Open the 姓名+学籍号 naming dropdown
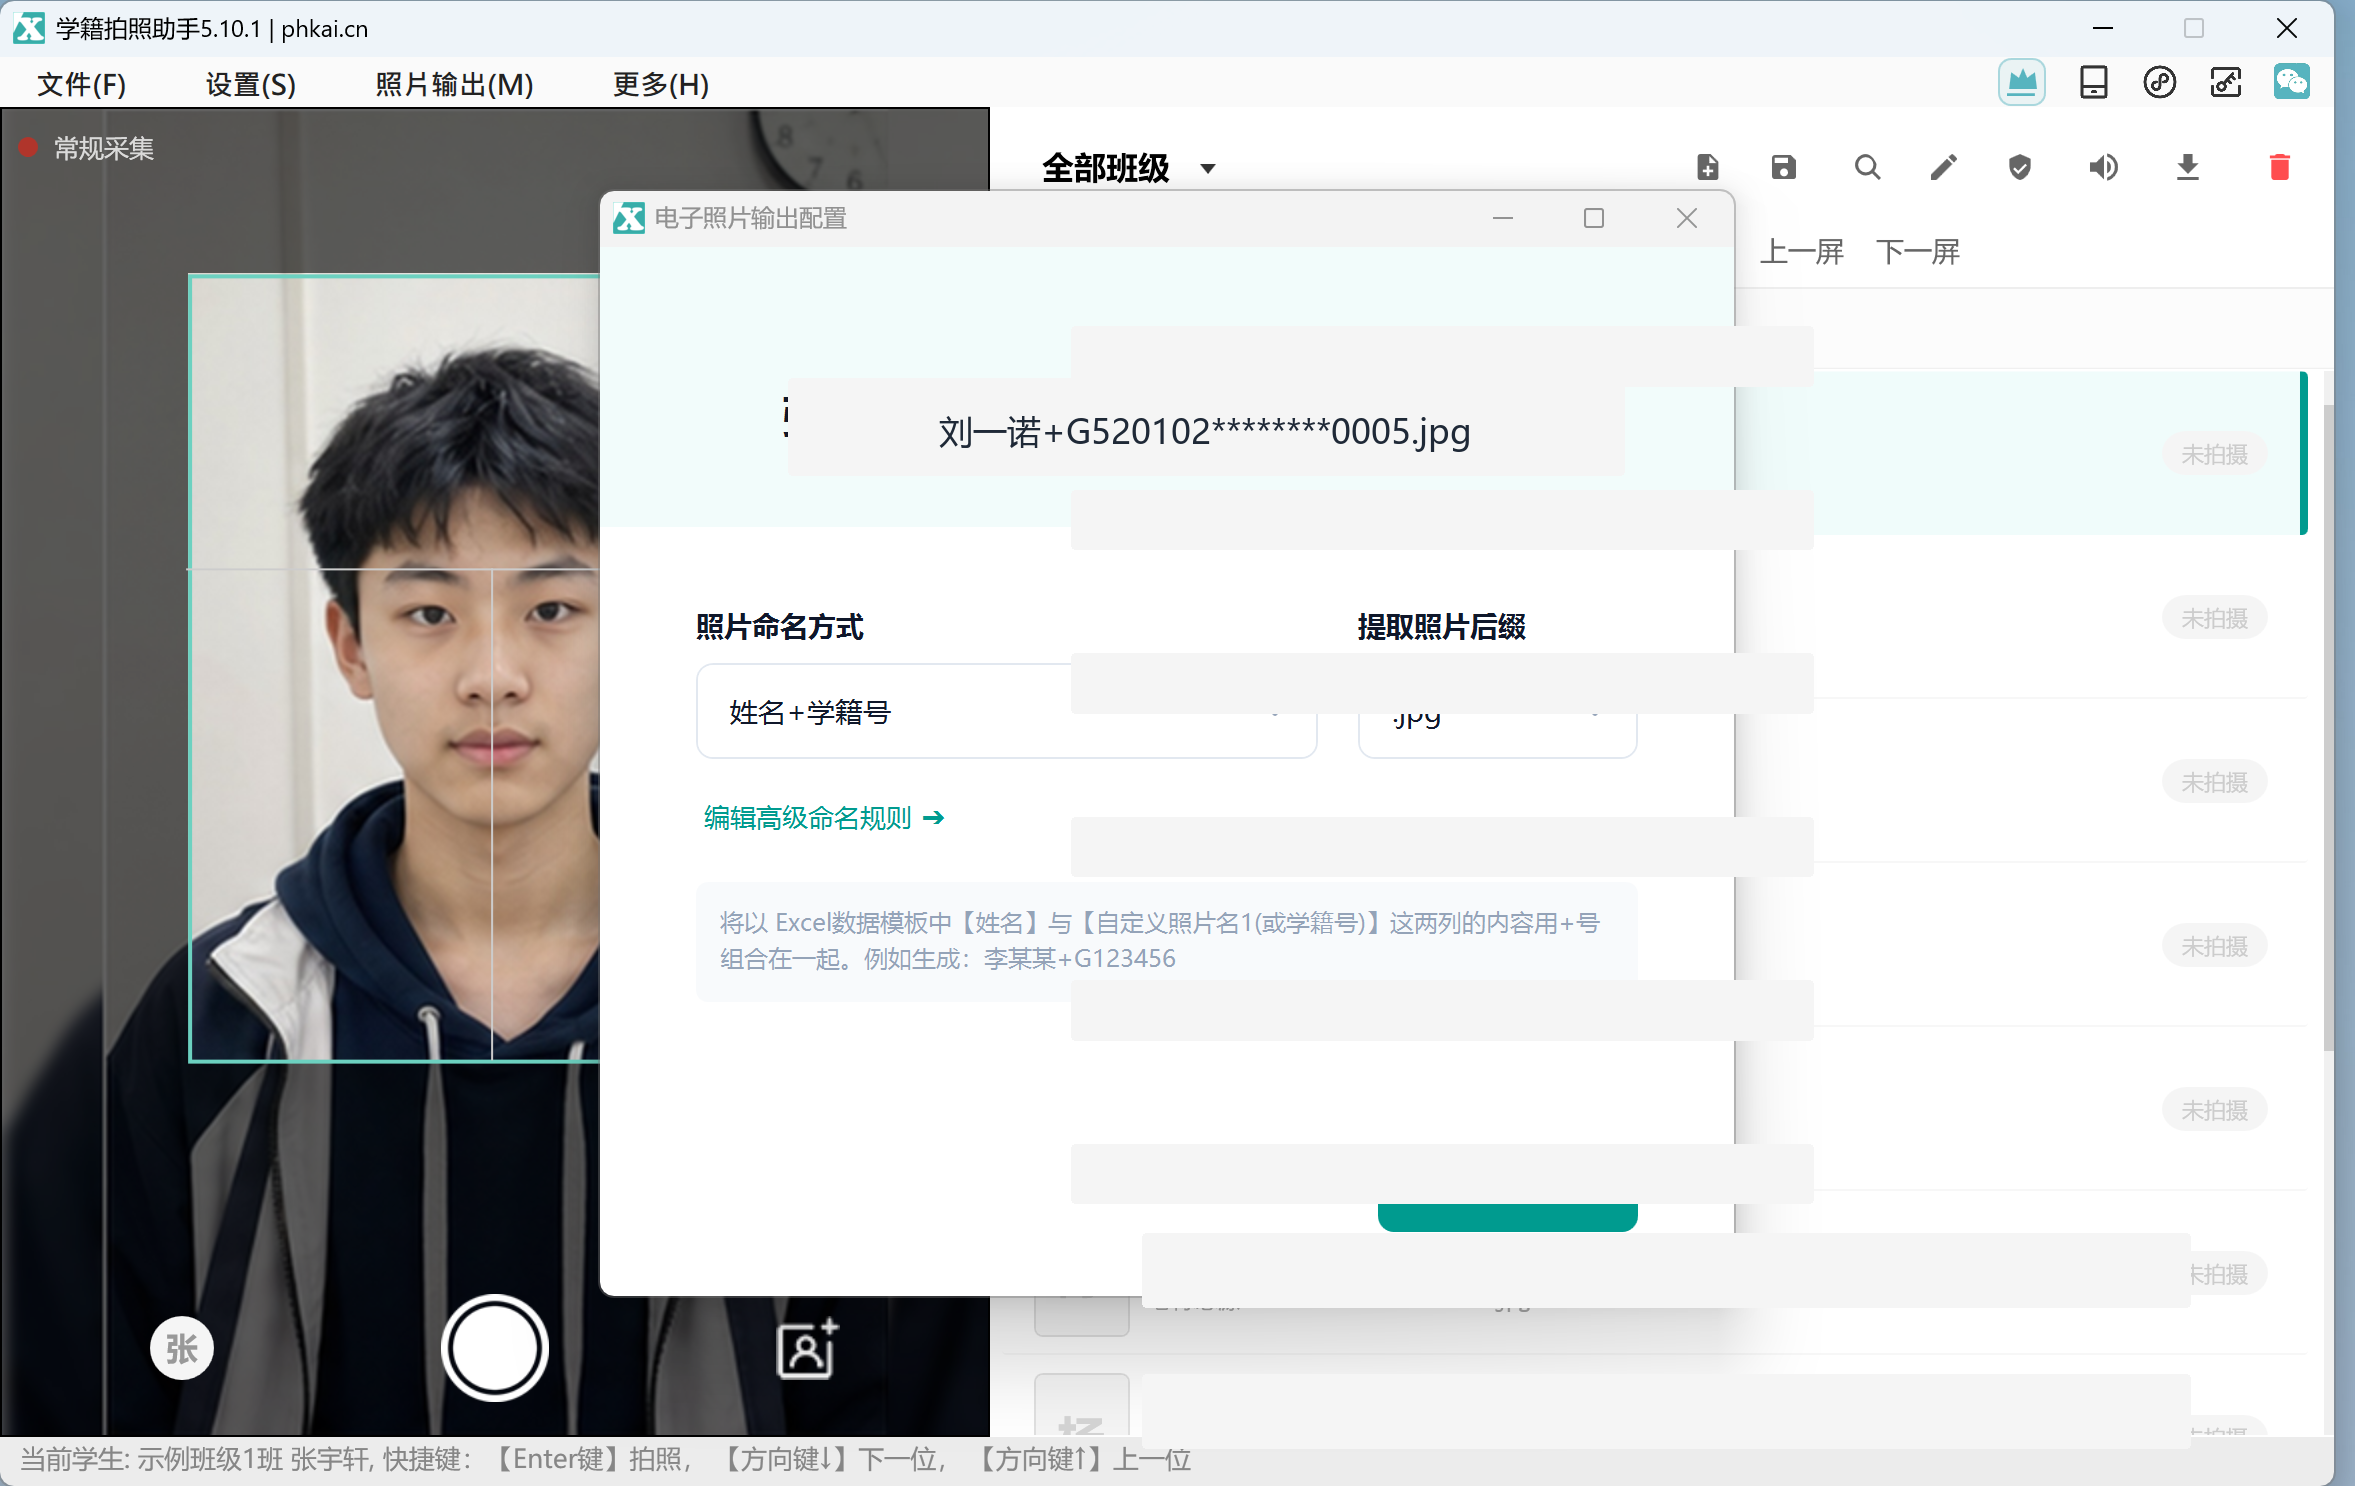The width and height of the screenshot is (2355, 1486). pos(1007,711)
